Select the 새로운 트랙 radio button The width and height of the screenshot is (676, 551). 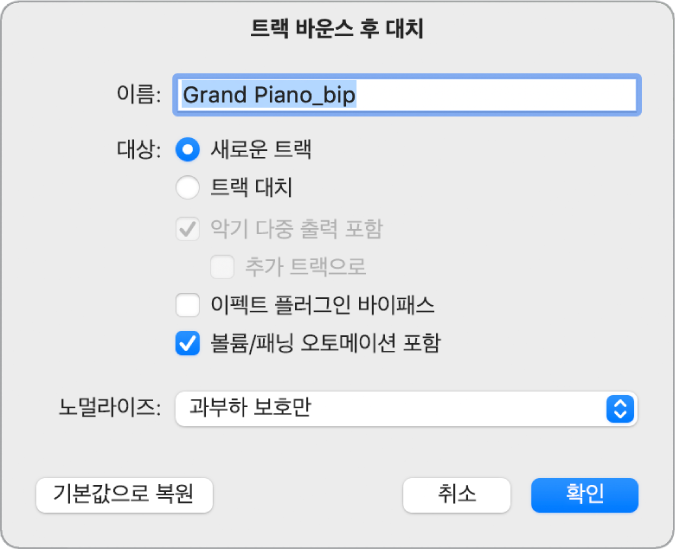point(188,151)
